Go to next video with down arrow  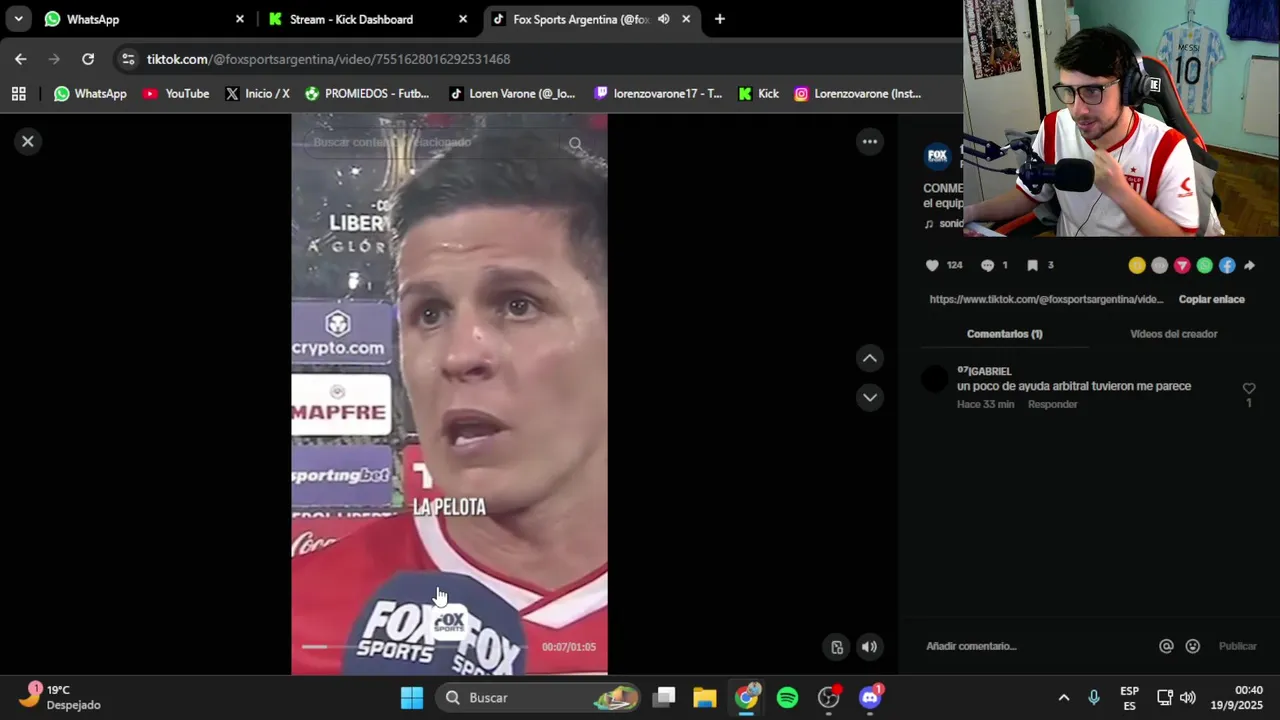(x=870, y=397)
